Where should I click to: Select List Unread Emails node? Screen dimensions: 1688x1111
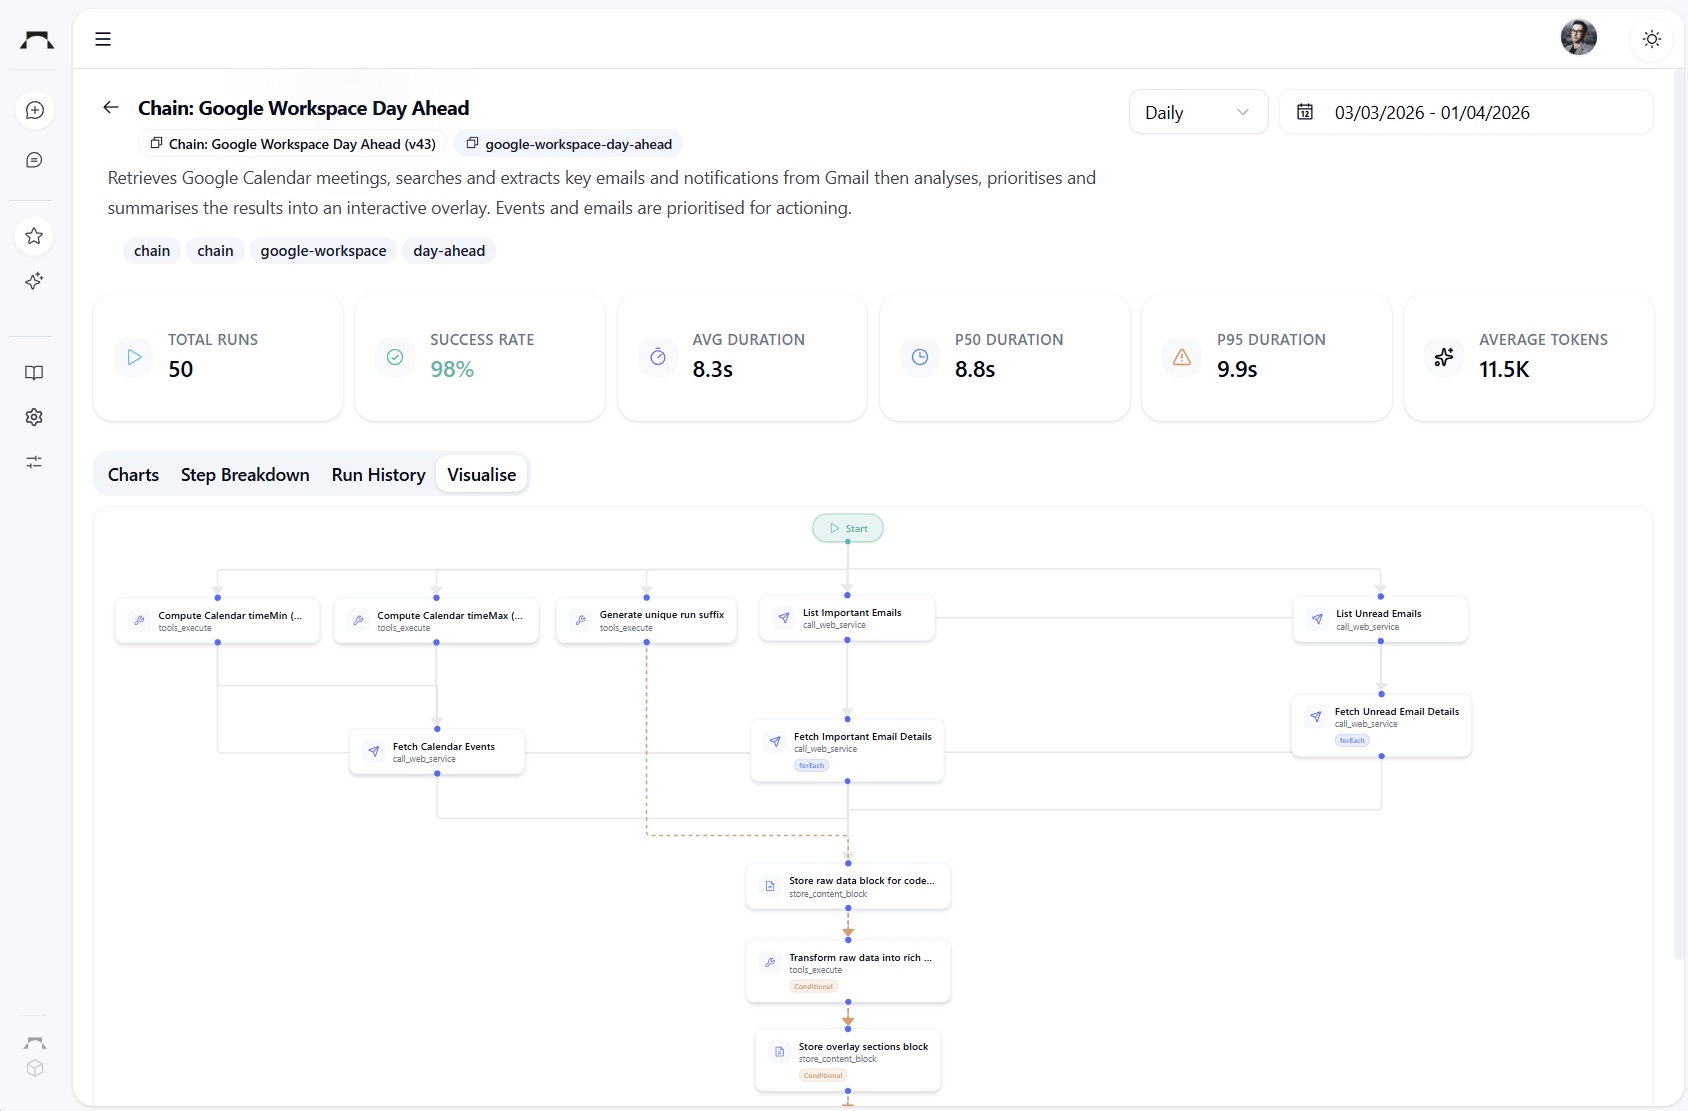(x=1381, y=620)
